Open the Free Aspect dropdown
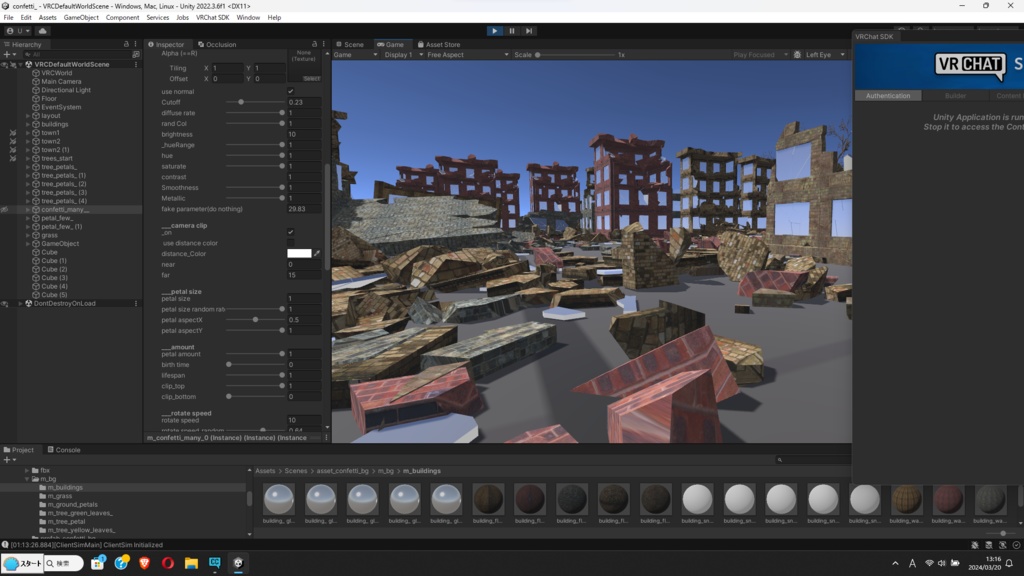 [x=467, y=55]
